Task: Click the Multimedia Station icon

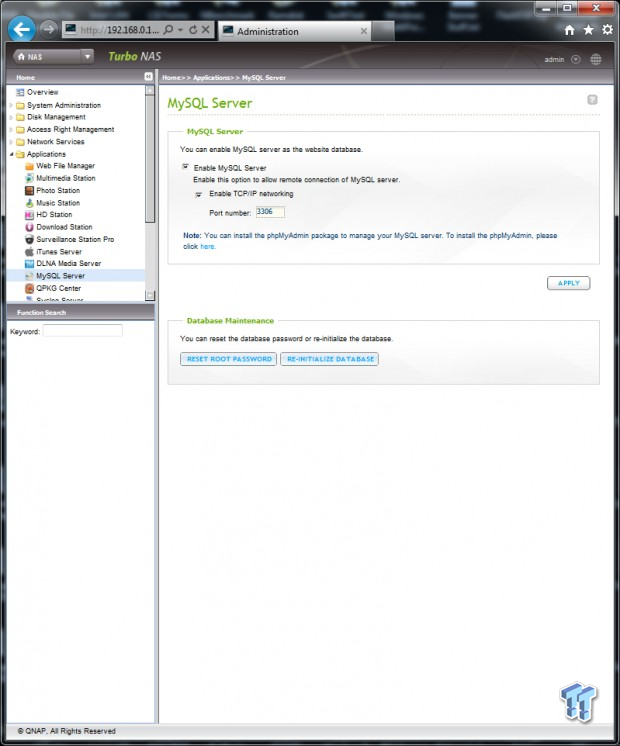Action: tap(30, 178)
